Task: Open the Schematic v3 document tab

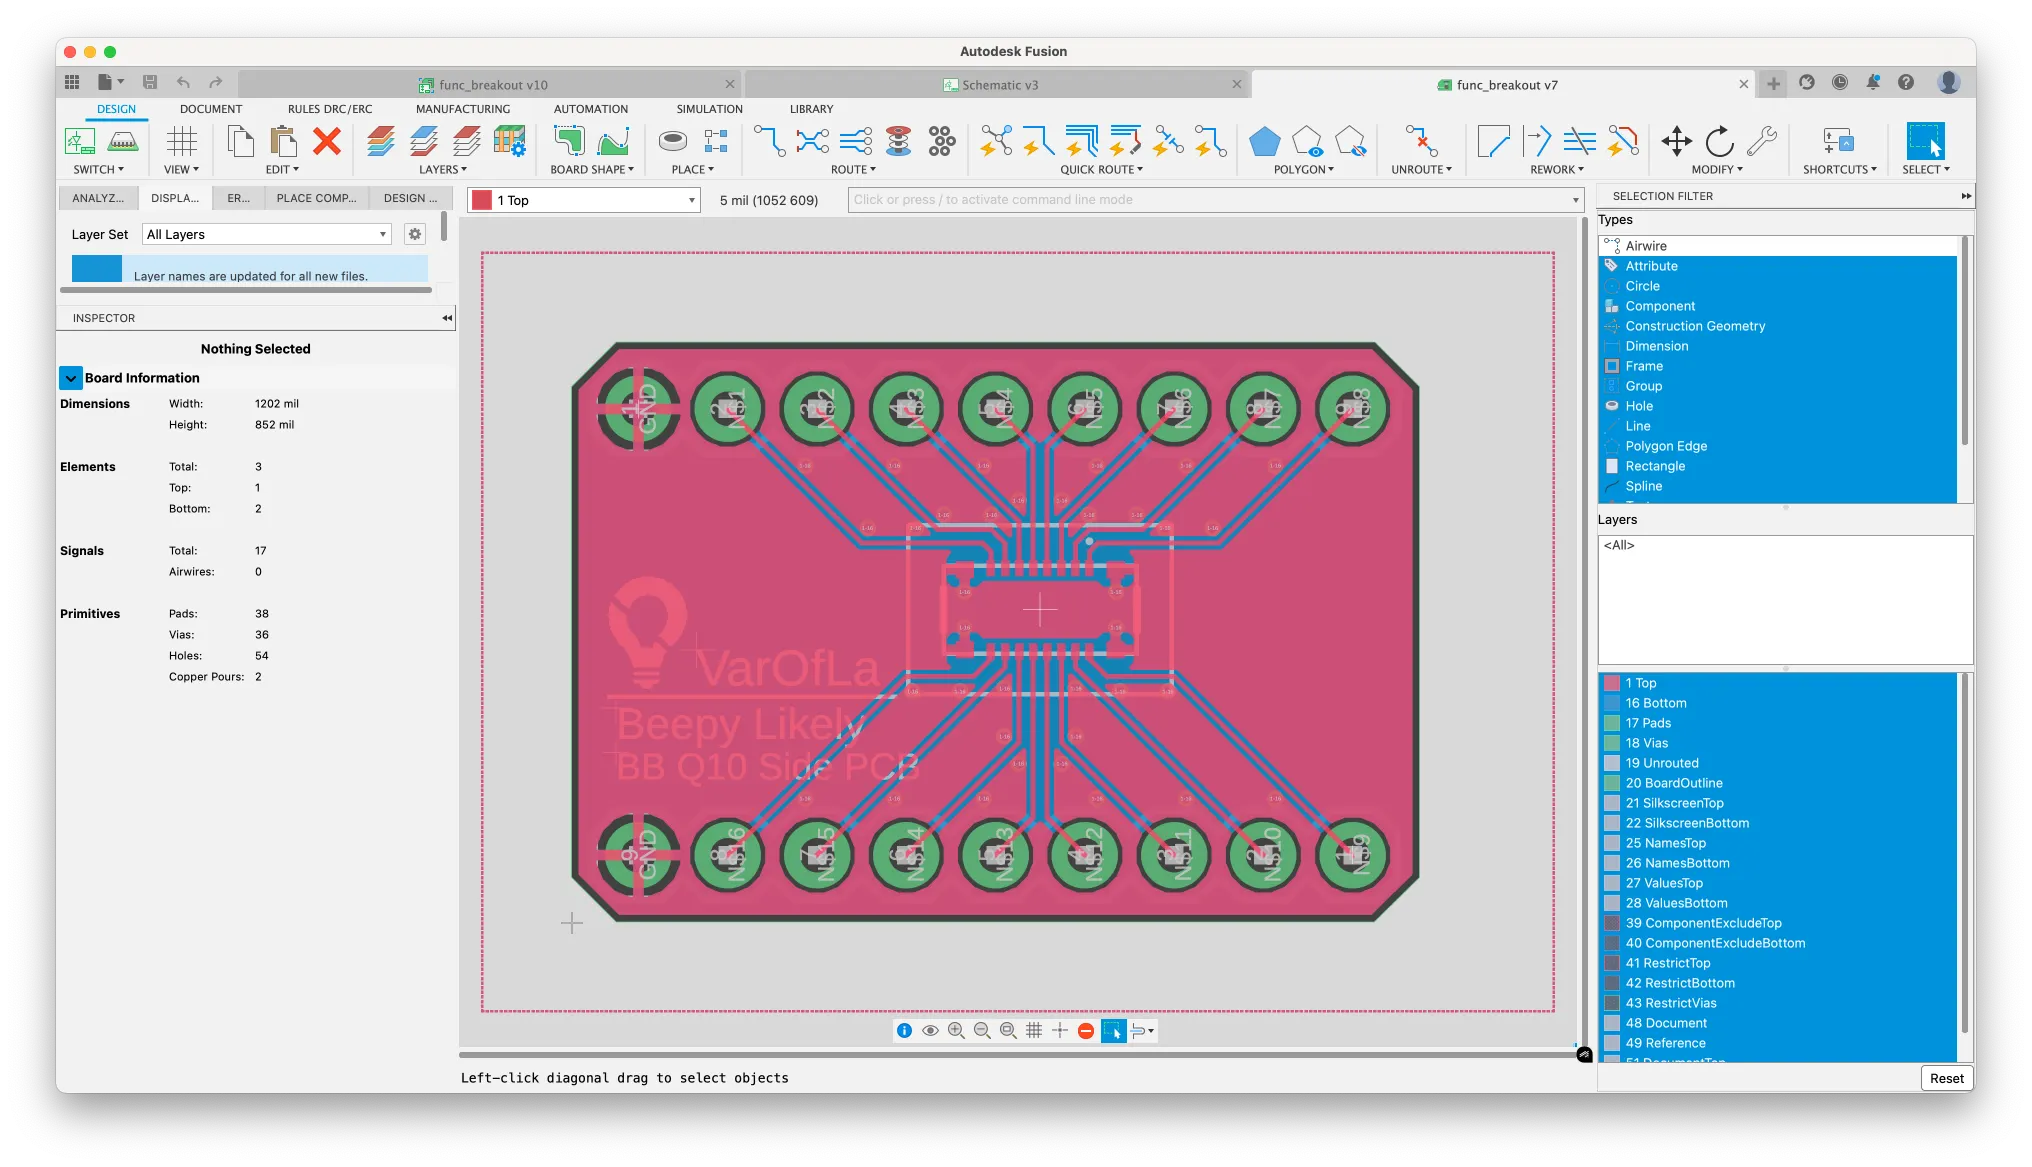Action: click(x=999, y=85)
